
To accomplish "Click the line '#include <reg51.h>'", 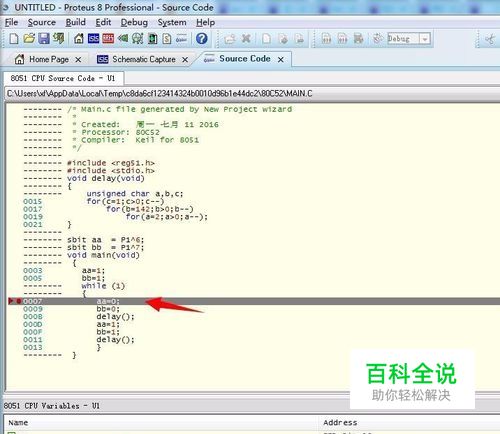I will pyautogui.click(x=111, y=163).
